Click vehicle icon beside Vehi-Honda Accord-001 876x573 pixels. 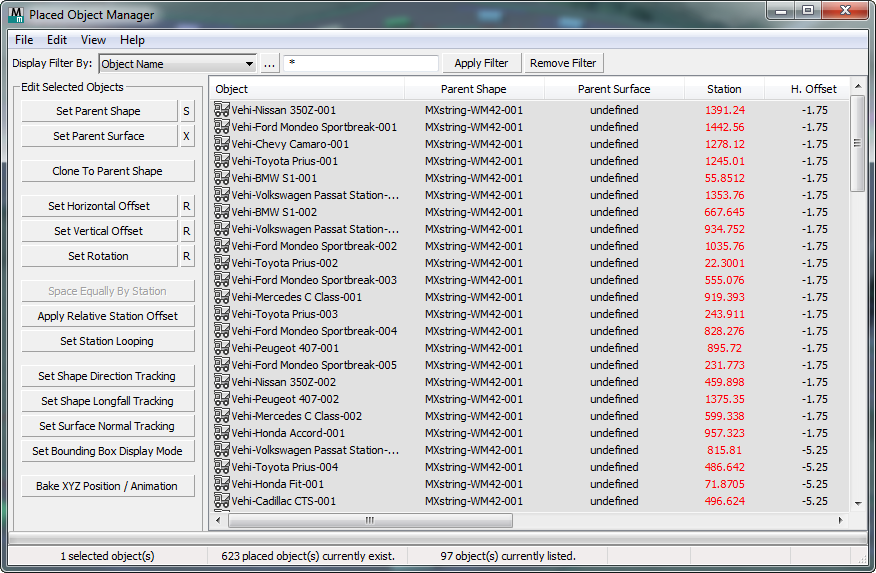[x=222, y=433]
